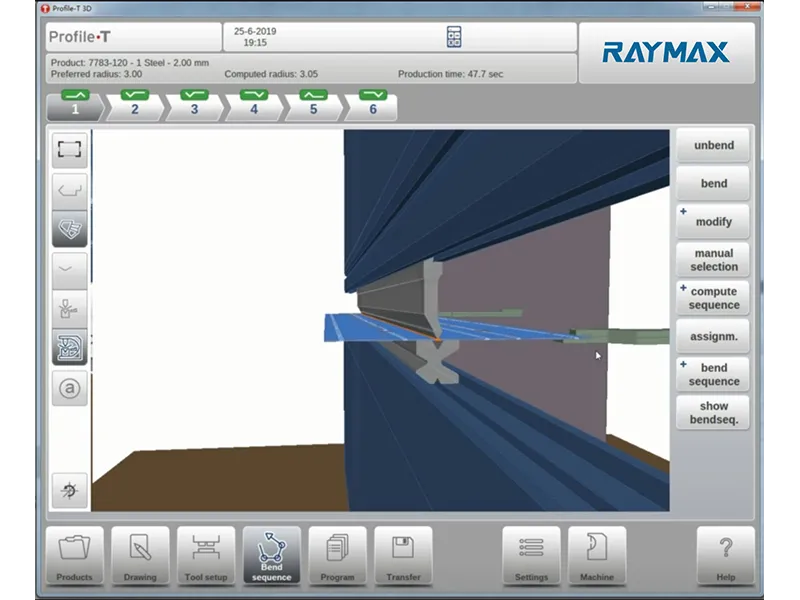Image resolution: width=800 pixels, height=600 pixels.
Task: Toggle the highlighted 3D part view icon
Action: (x=69, y=229)
